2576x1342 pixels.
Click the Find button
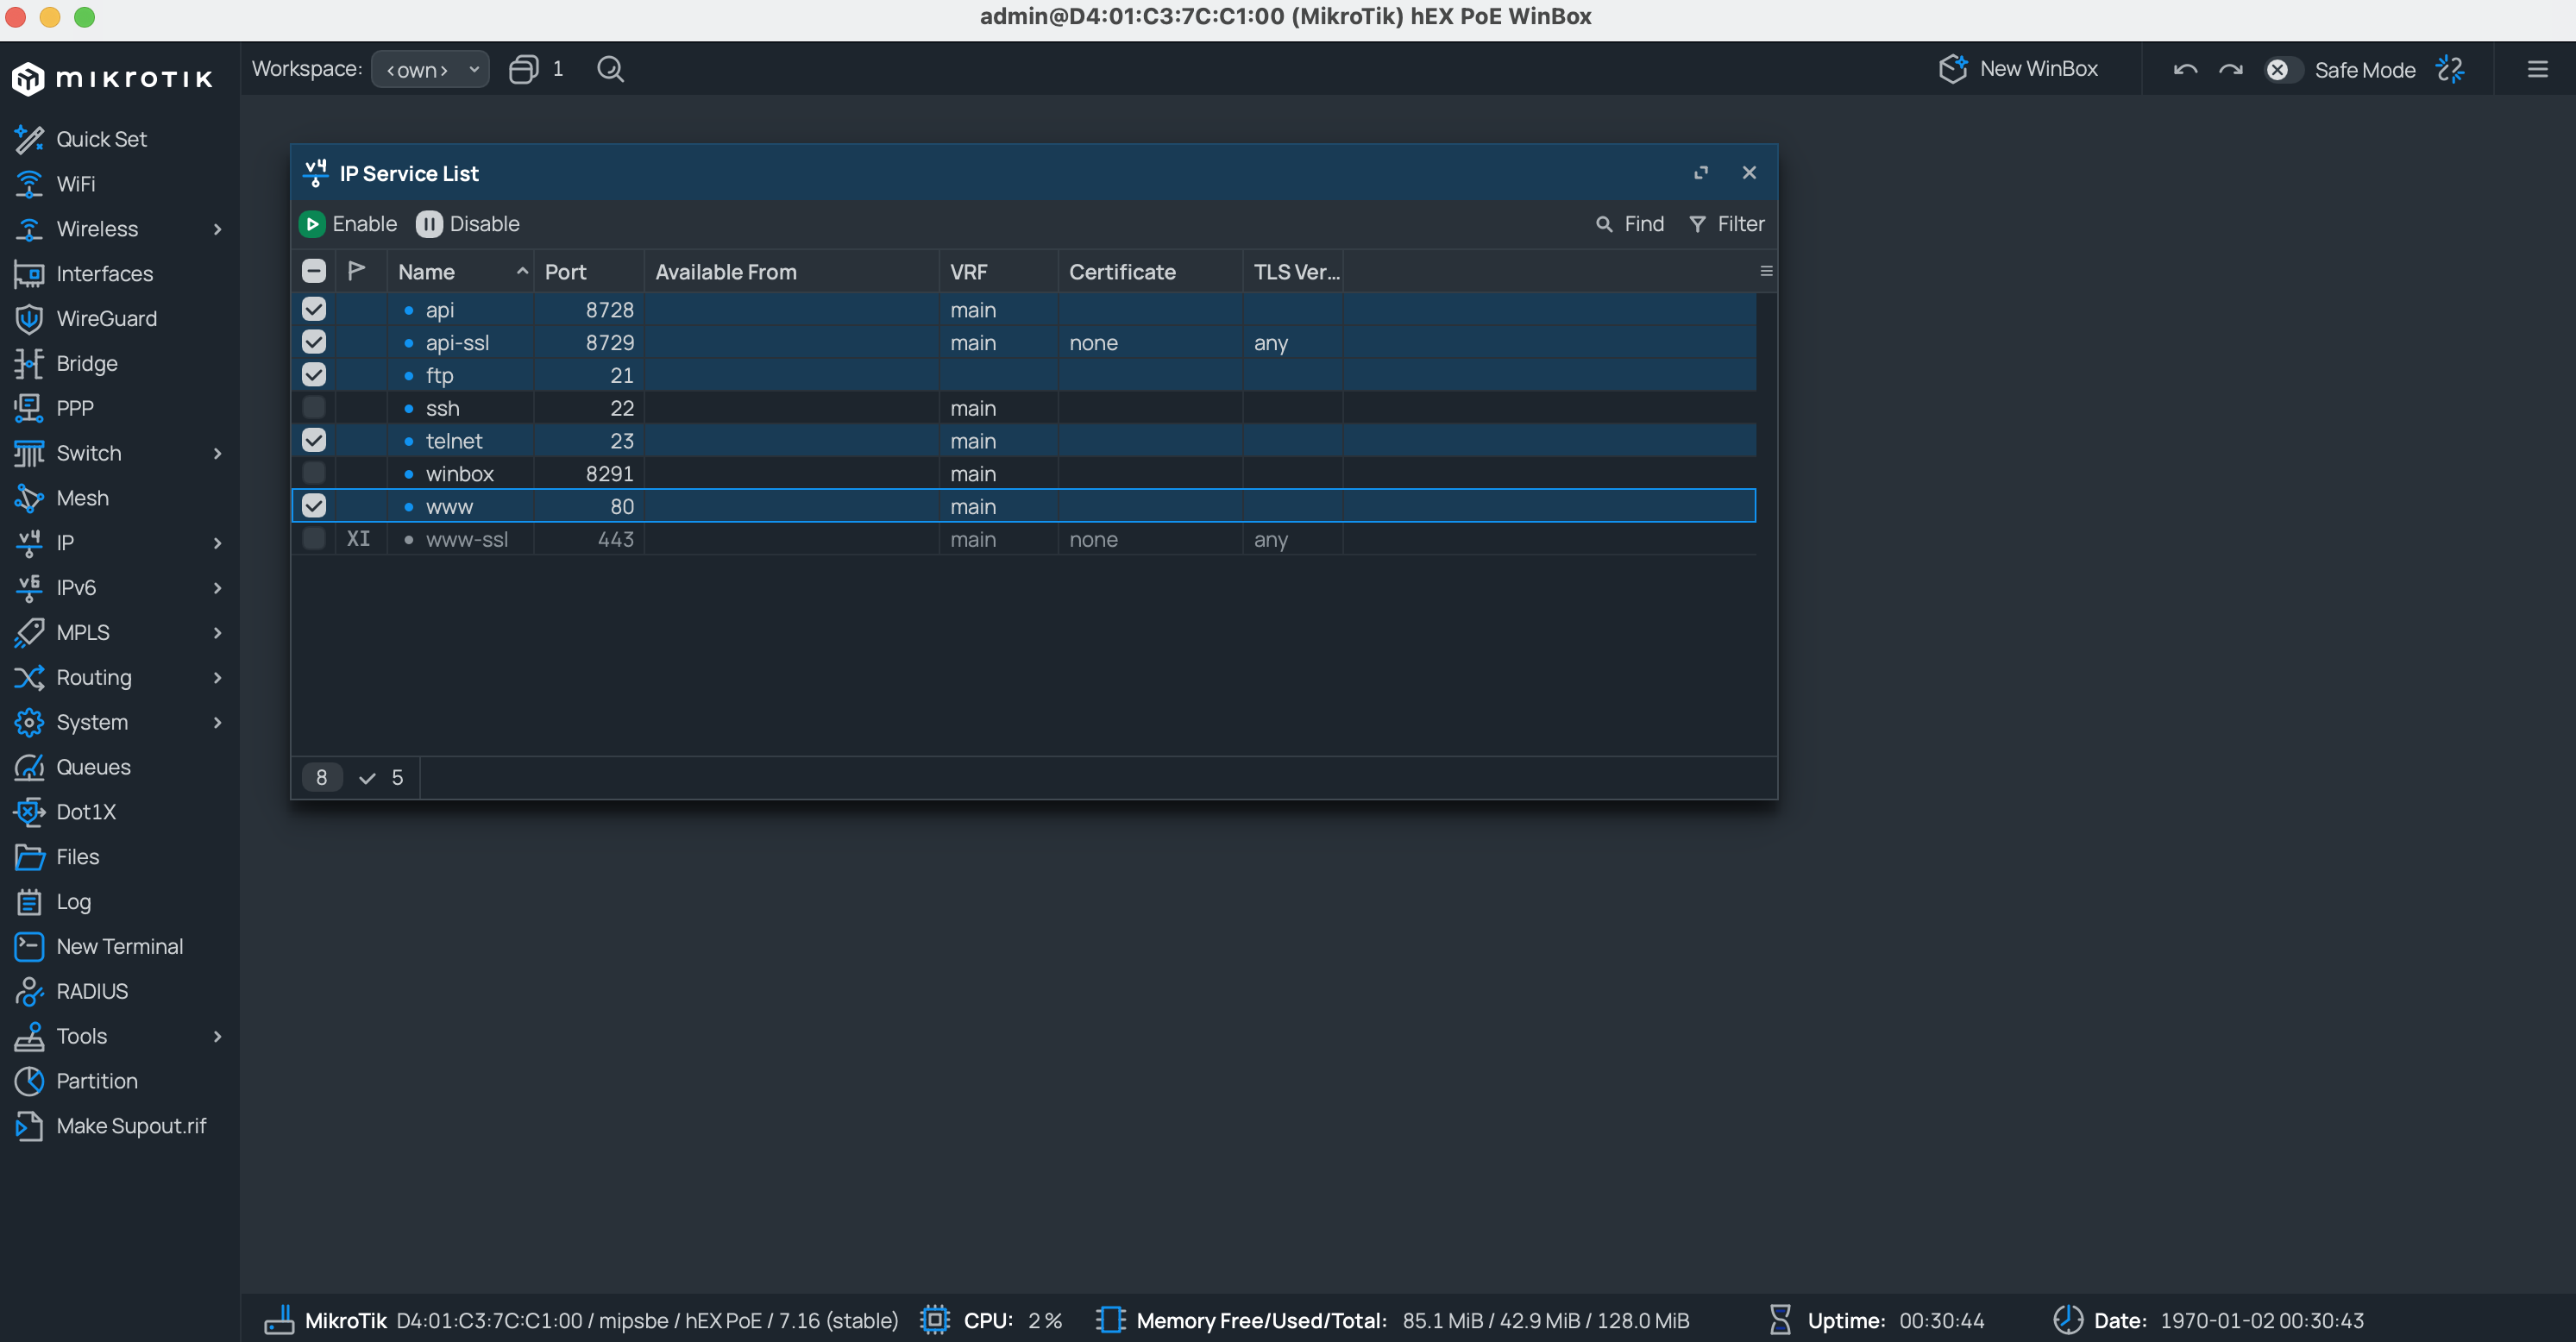pyautogui.click(x=1630, y=224)
